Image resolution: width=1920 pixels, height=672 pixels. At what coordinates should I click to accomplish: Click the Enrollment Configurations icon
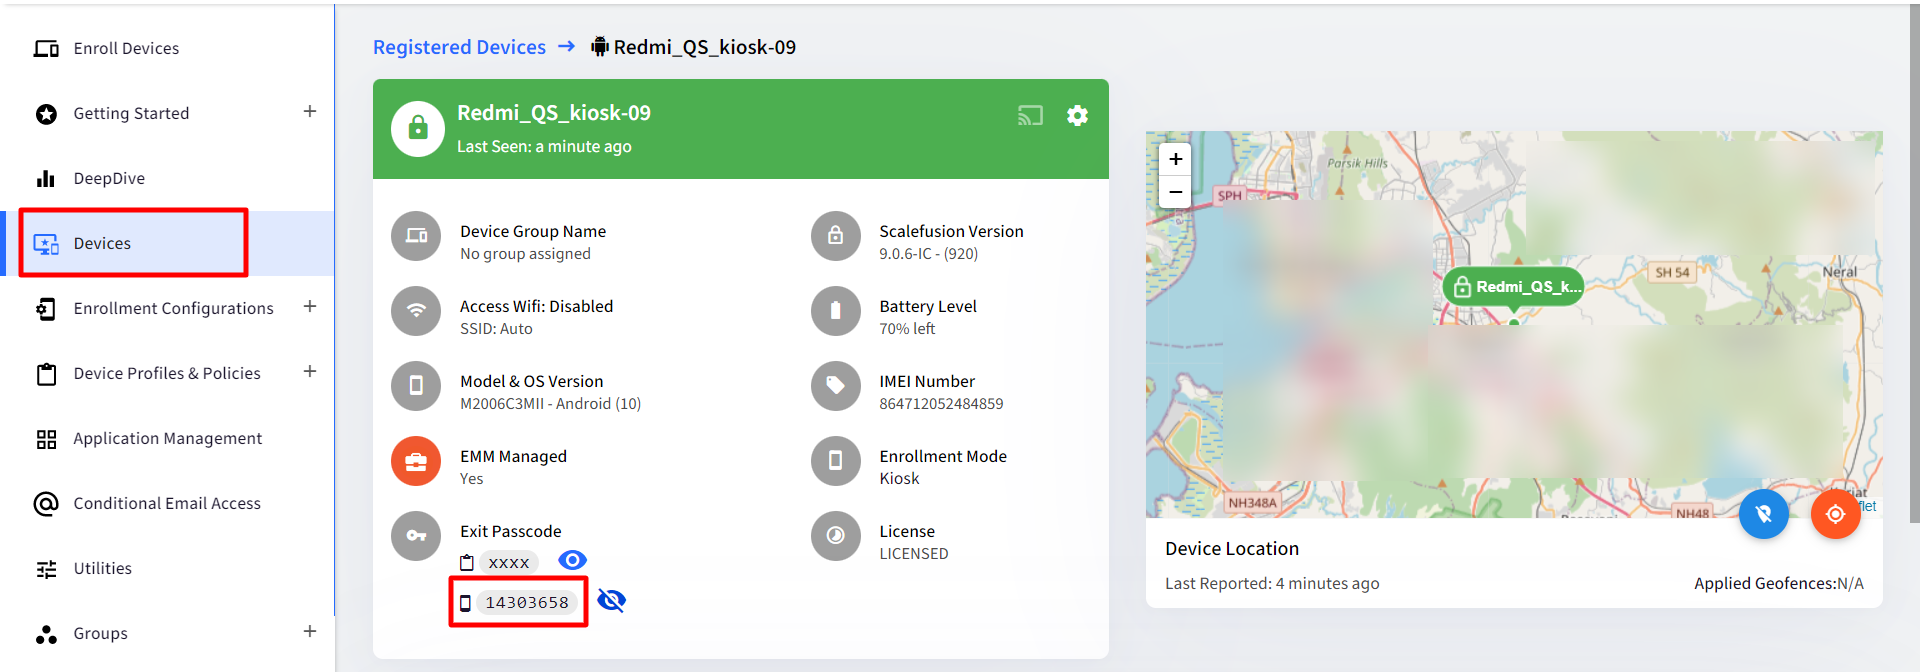(x=46, y=309)
